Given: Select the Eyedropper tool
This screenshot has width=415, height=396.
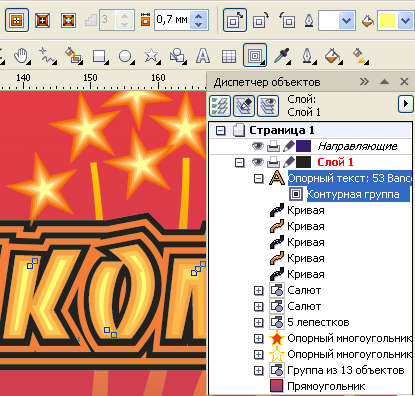Looking at the screenshot, I should (282, 56).
